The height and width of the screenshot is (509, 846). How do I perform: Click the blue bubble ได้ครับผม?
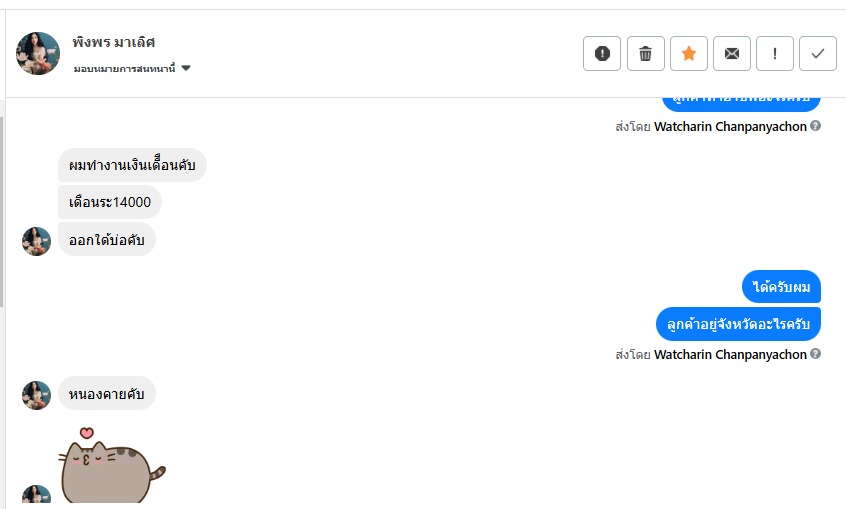(781, 287)
